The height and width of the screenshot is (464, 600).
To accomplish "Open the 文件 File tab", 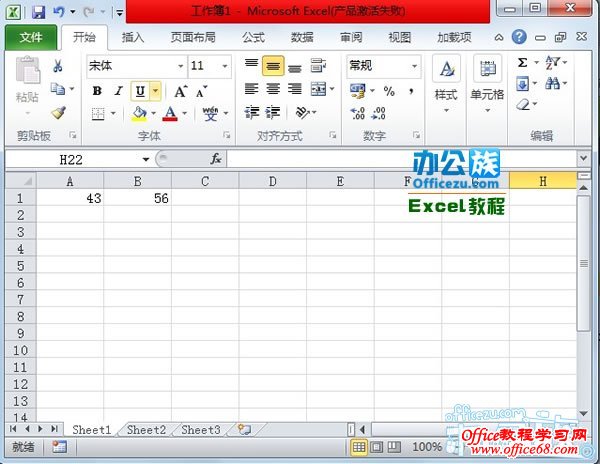I will [31, 37].
